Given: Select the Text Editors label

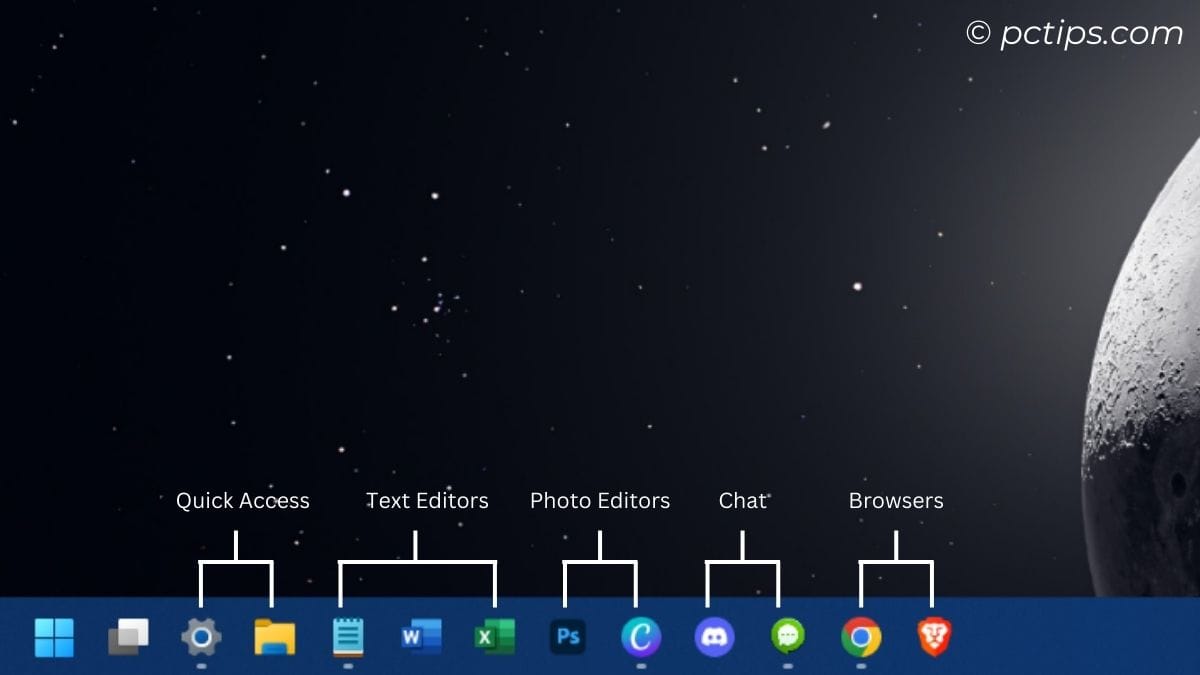Looking at the screenshot, I should (428, 500).
